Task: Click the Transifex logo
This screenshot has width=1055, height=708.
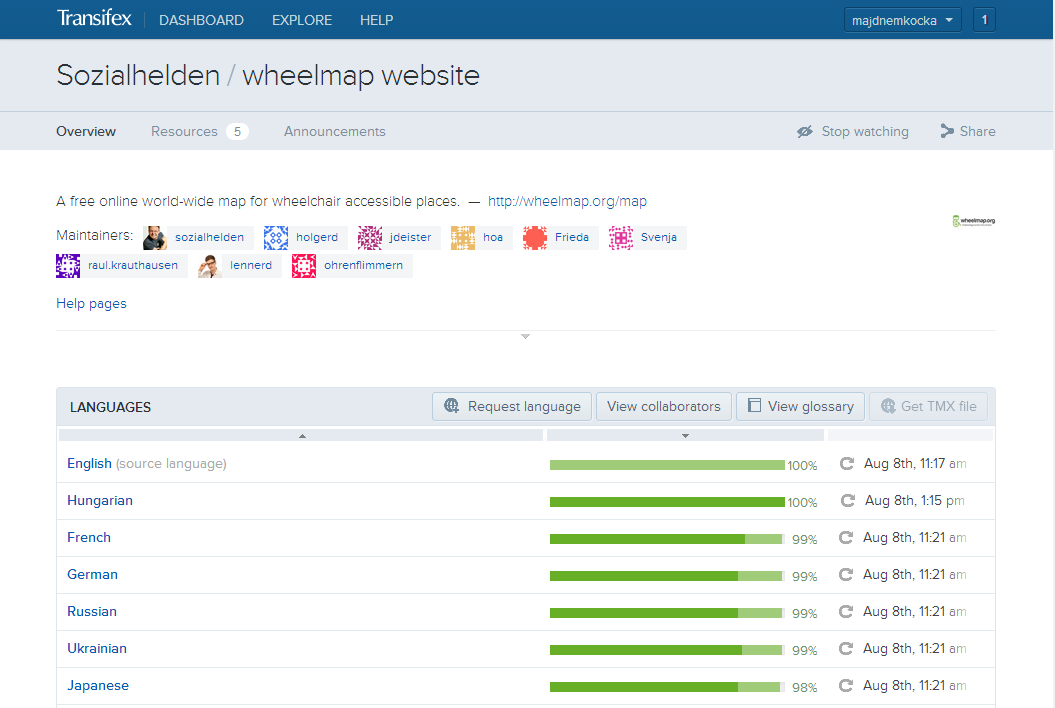Action: 94,18
